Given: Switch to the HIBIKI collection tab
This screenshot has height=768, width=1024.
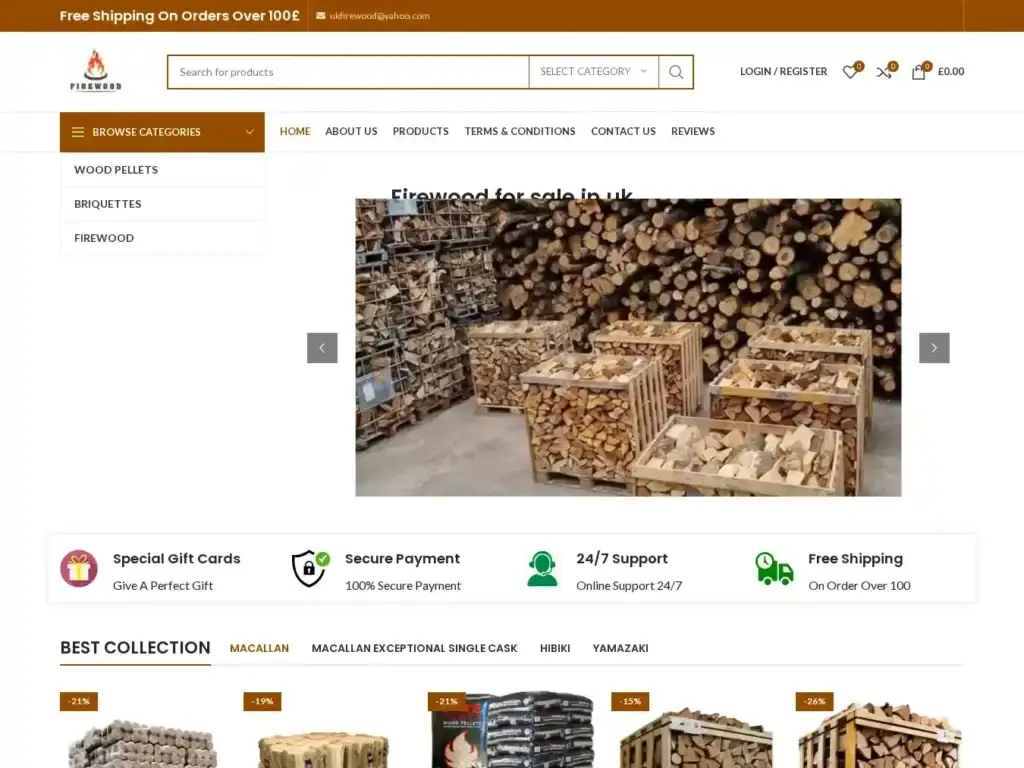Looking at the screenshot, I should [555, 648].
